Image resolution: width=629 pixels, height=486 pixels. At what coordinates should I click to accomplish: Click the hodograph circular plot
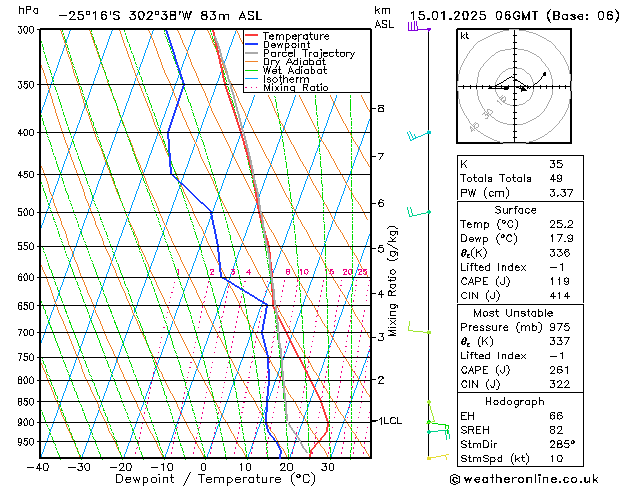pos(514,87)
